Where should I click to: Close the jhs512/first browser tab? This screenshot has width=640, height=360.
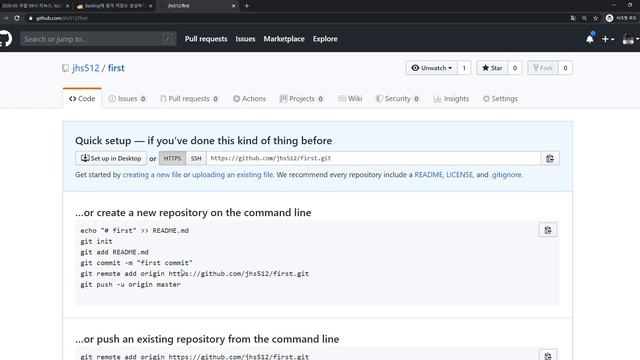point(233,6)
